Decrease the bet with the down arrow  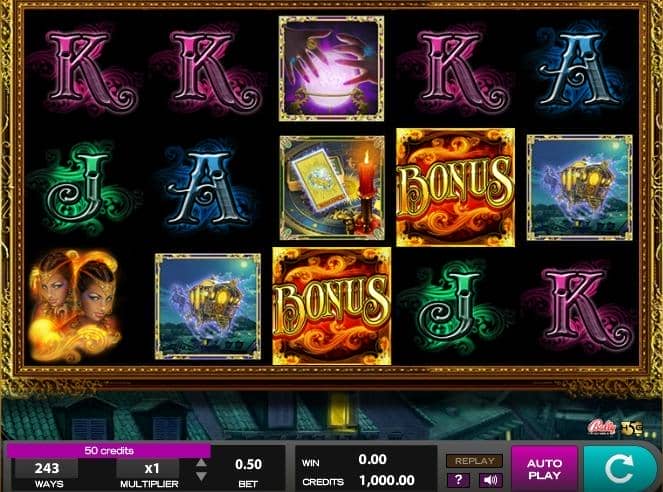[202, 476]
